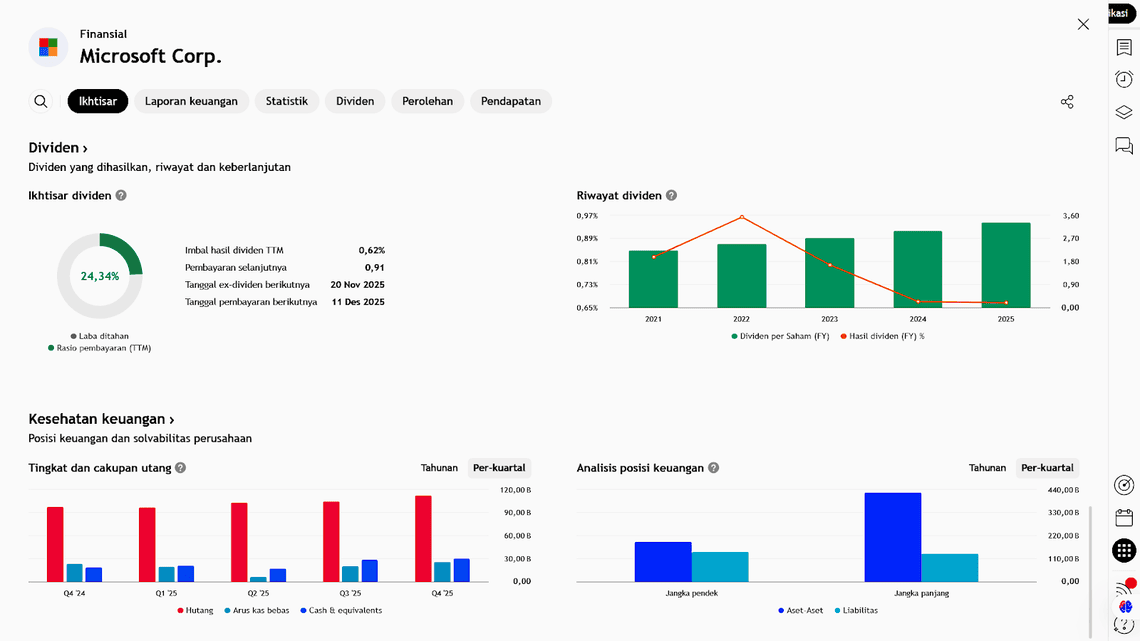Select Per-kuartal for debt coverage chart
1140x641 pixels.
(x=499, y=468)
